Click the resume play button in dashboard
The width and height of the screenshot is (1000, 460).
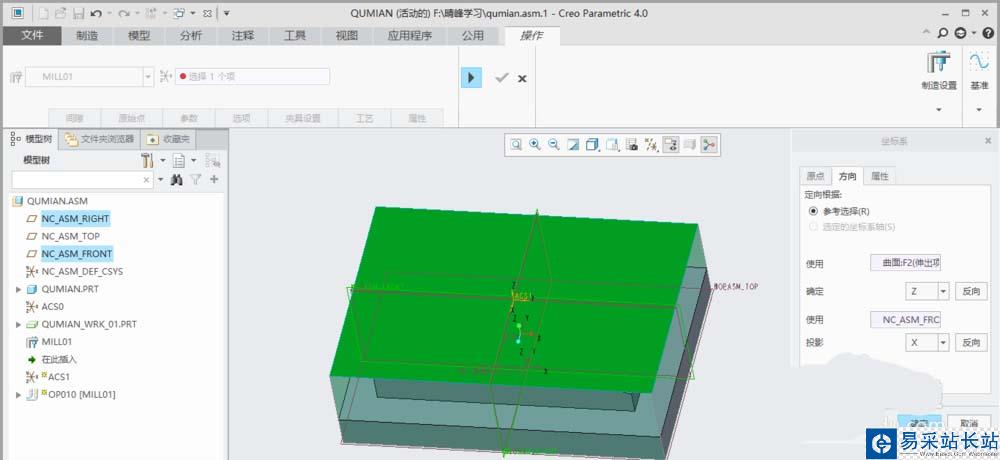(471, 78)
